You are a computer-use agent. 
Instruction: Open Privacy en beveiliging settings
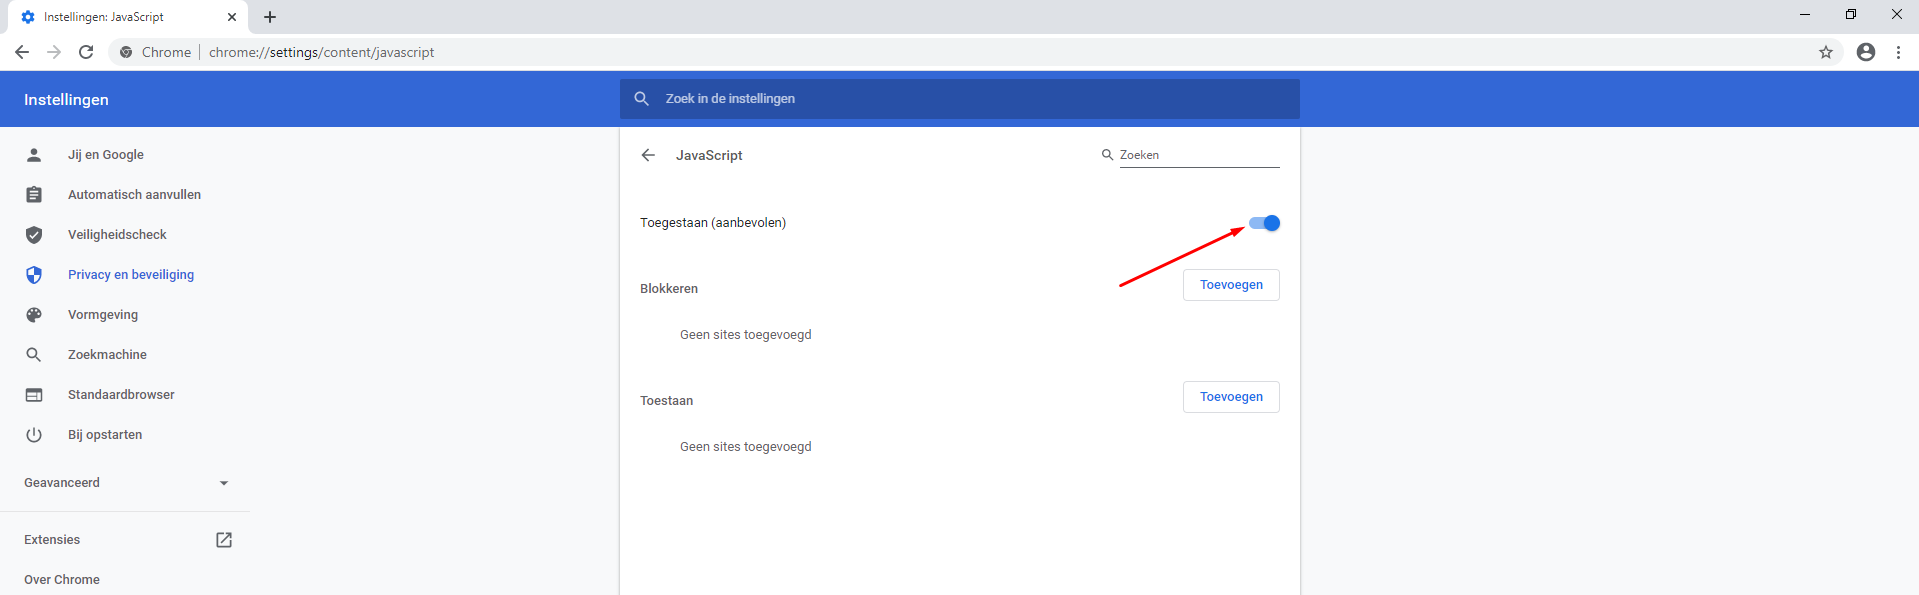tap(130, 275)
